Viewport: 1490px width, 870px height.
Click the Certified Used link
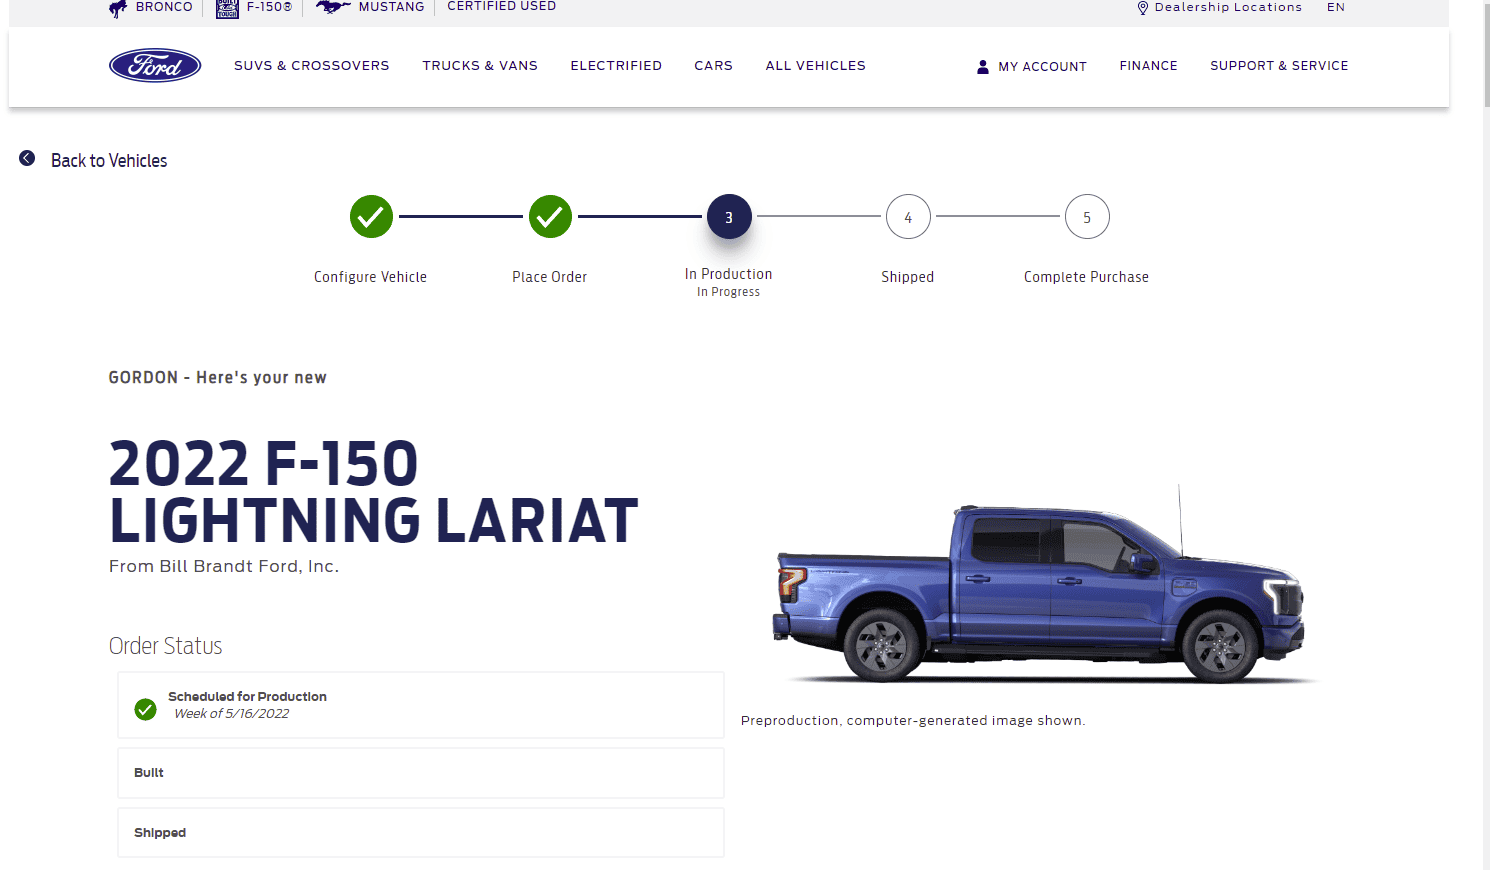[x=502, y=6]
